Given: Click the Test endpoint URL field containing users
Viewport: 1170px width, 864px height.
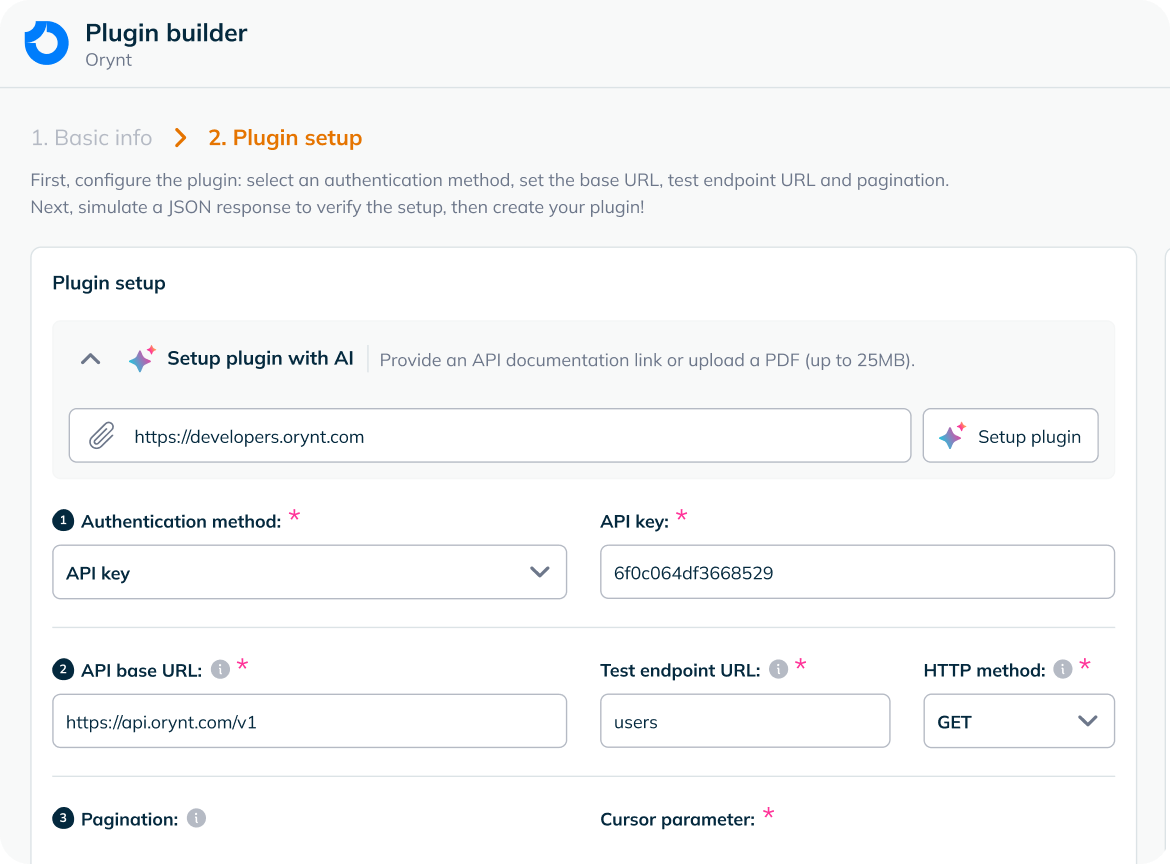Looking at the screenshot, I should tap(744, 721).
